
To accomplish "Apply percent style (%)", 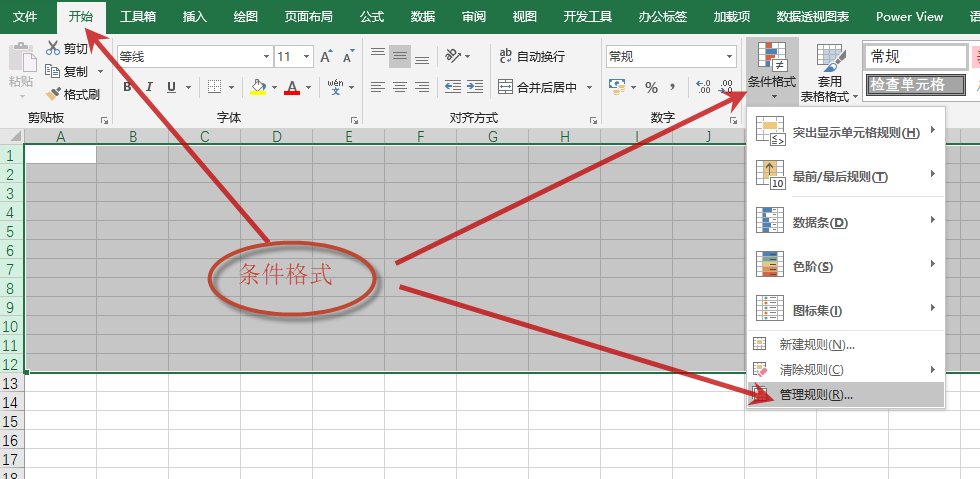I will pyautogui.click(x=652, y=88).
